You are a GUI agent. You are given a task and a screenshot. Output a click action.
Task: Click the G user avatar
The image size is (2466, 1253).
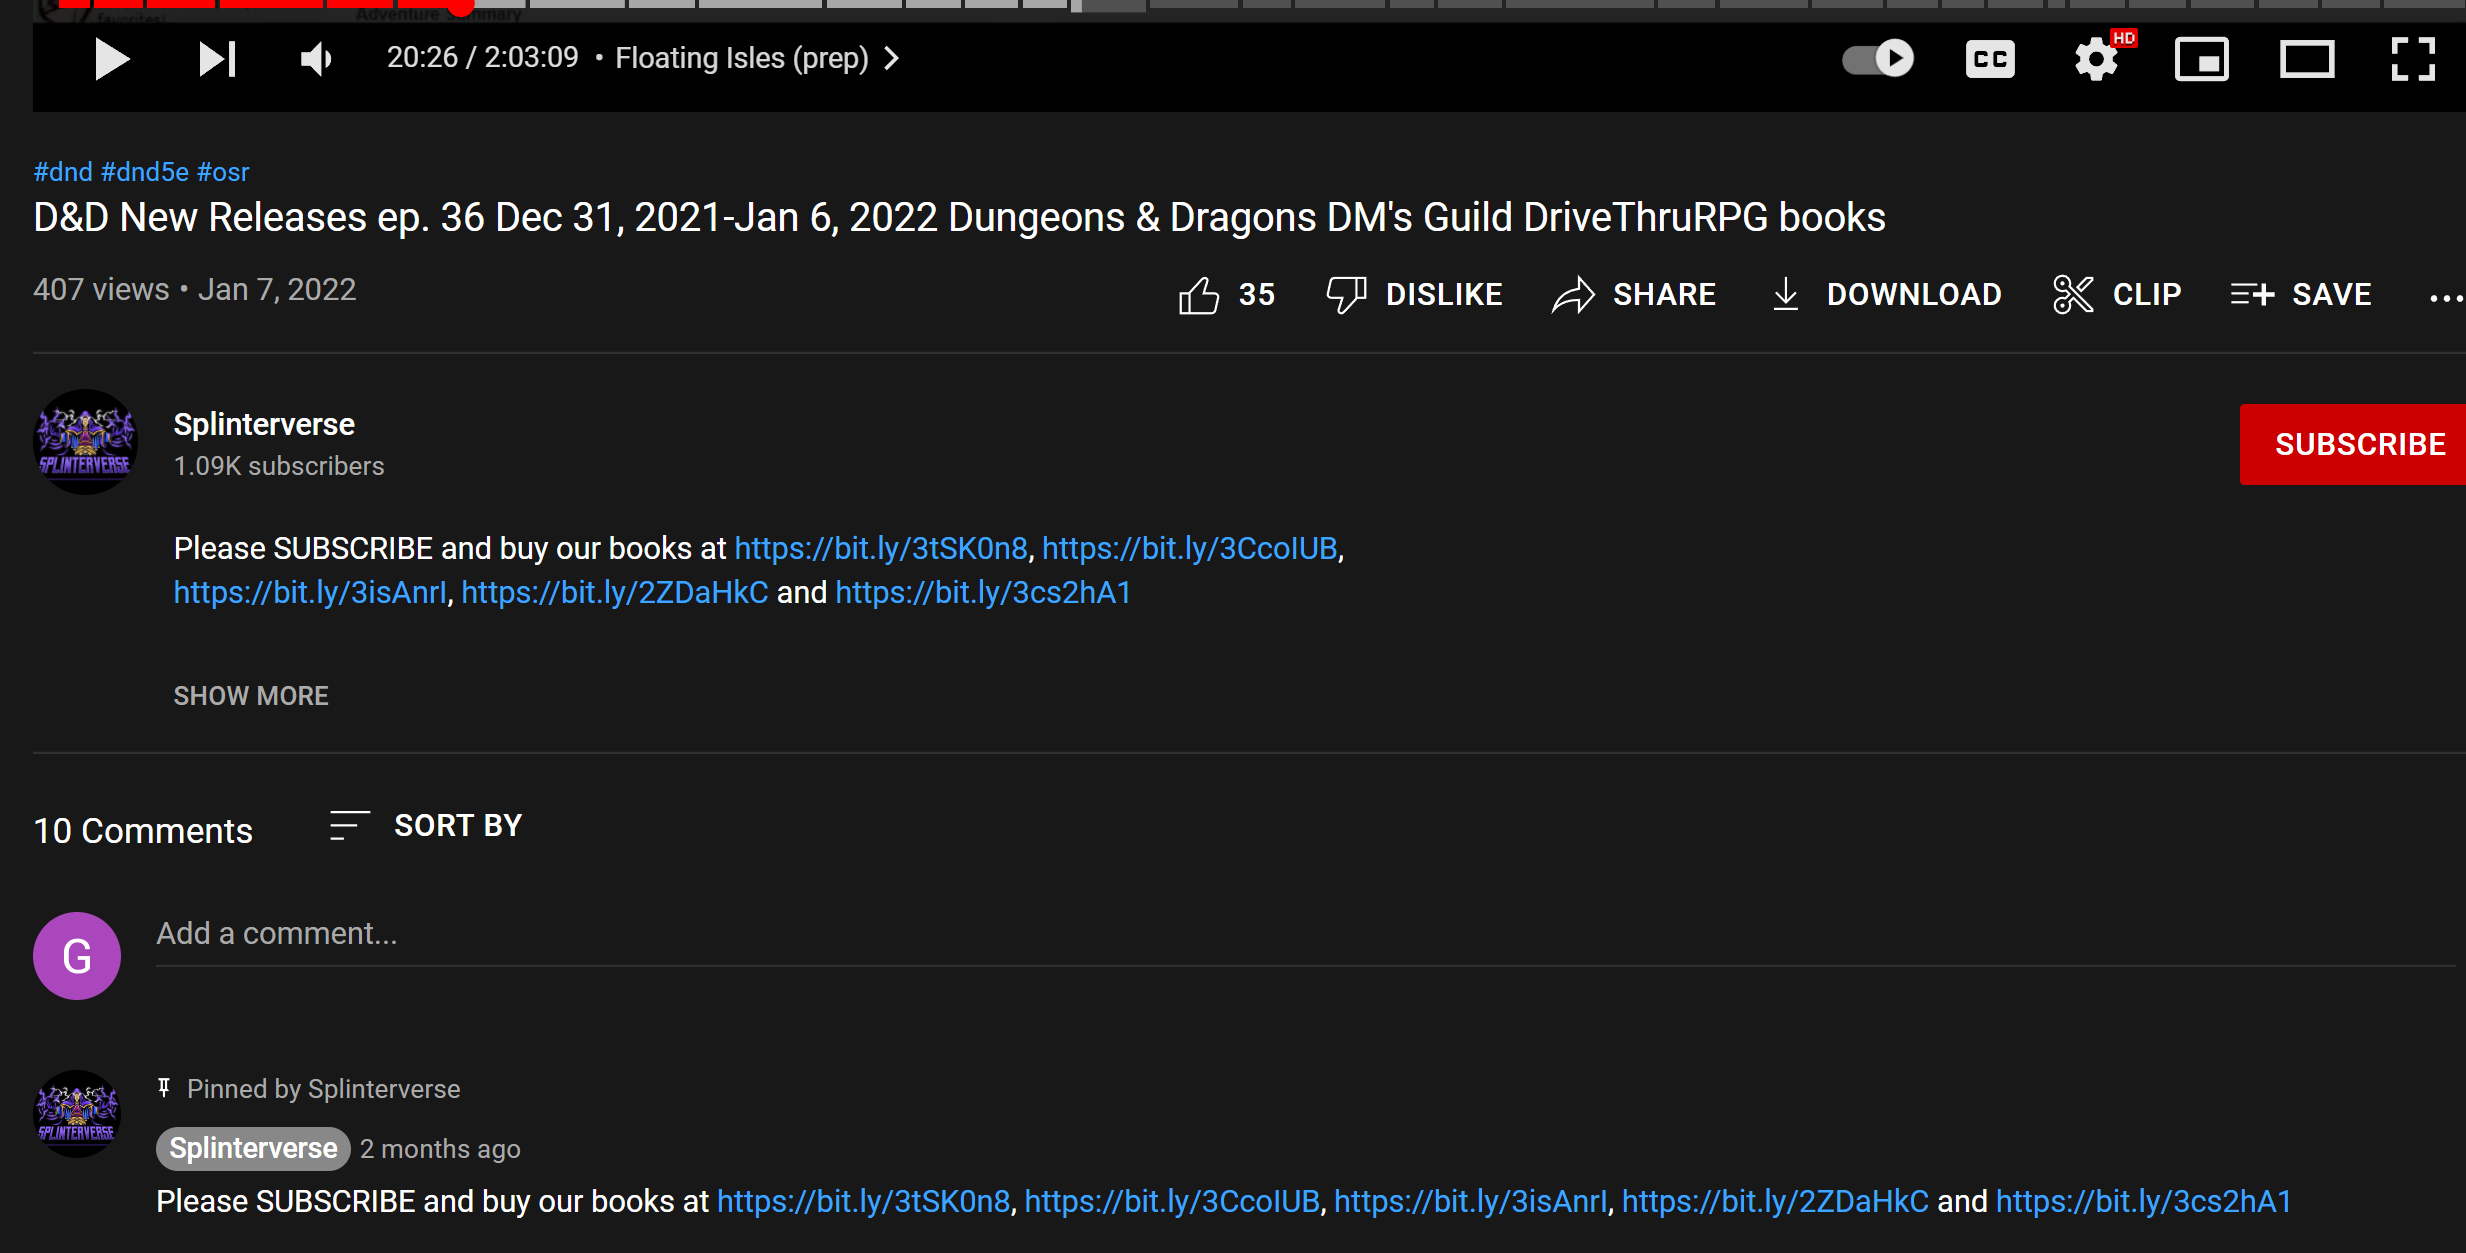coord(77,956)
